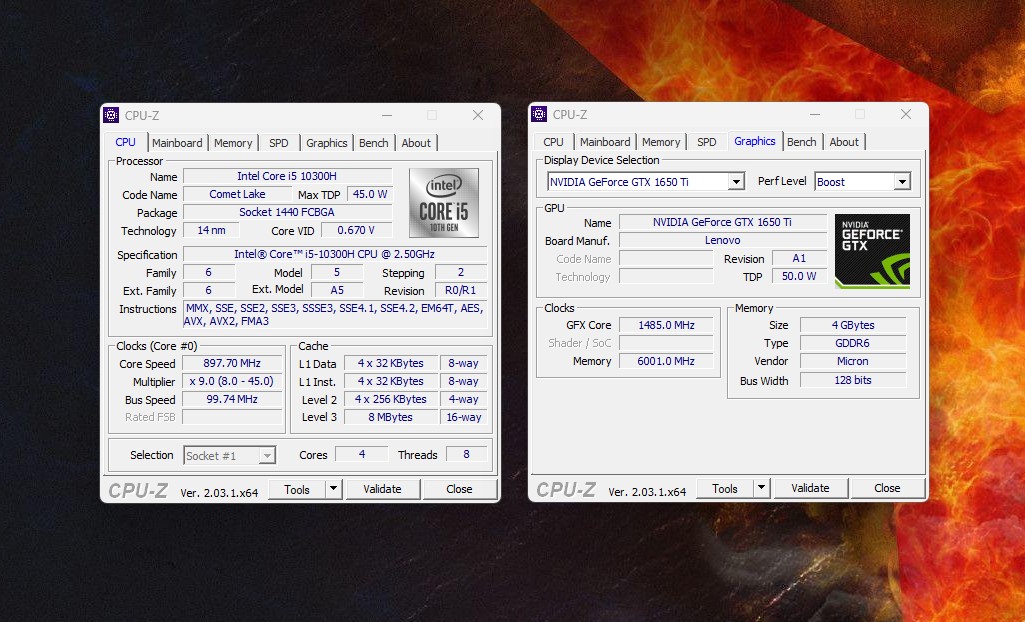The width and height of the screenshot is (1025, 622).
Task: Switch to Mainboard tab in left window
Action: pos(177,143)
